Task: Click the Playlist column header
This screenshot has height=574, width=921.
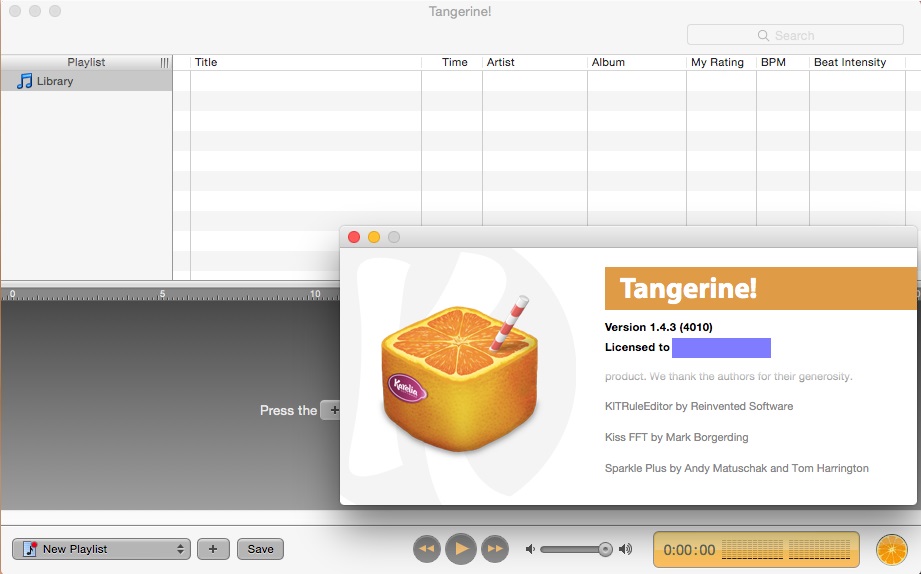Action: (86, 62)
